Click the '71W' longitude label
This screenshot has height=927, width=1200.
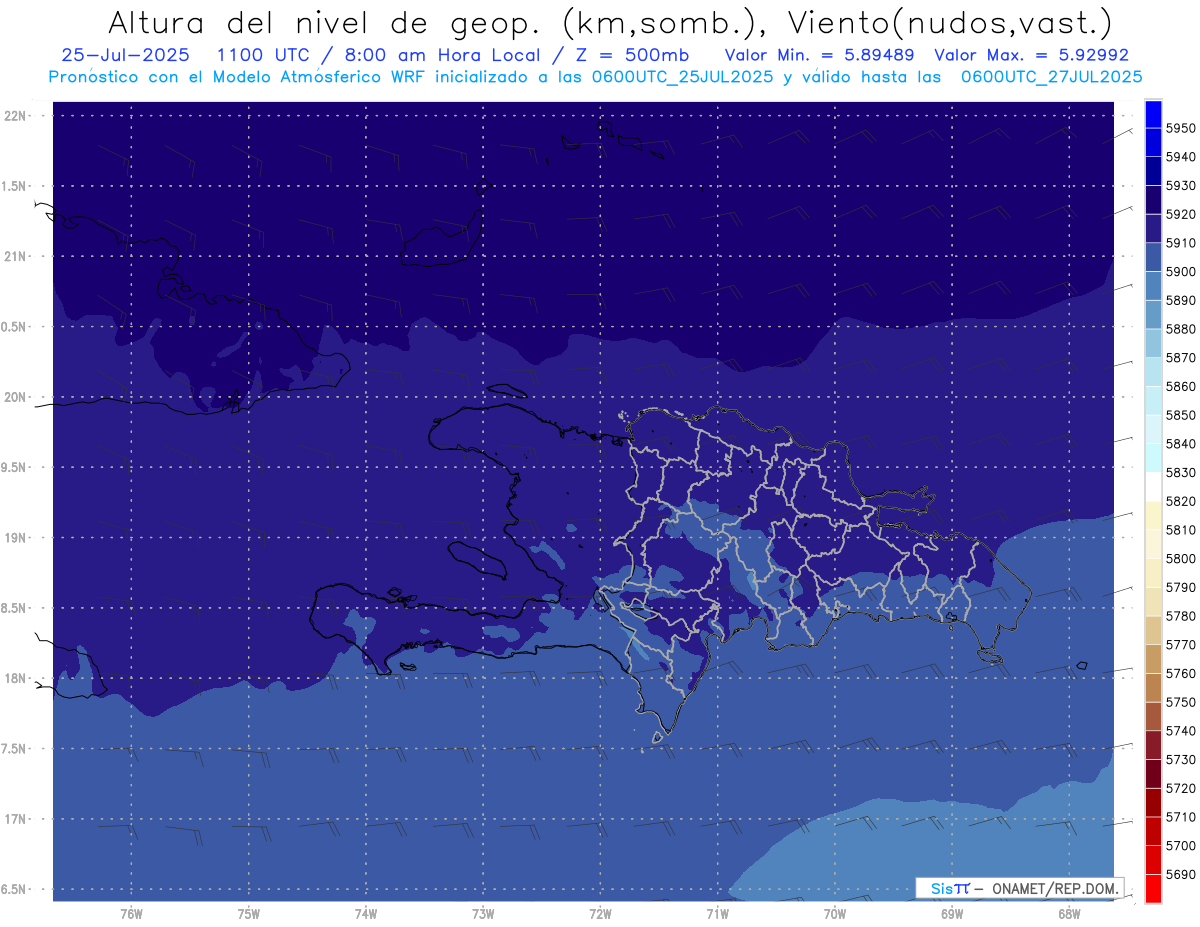[717, 913]
